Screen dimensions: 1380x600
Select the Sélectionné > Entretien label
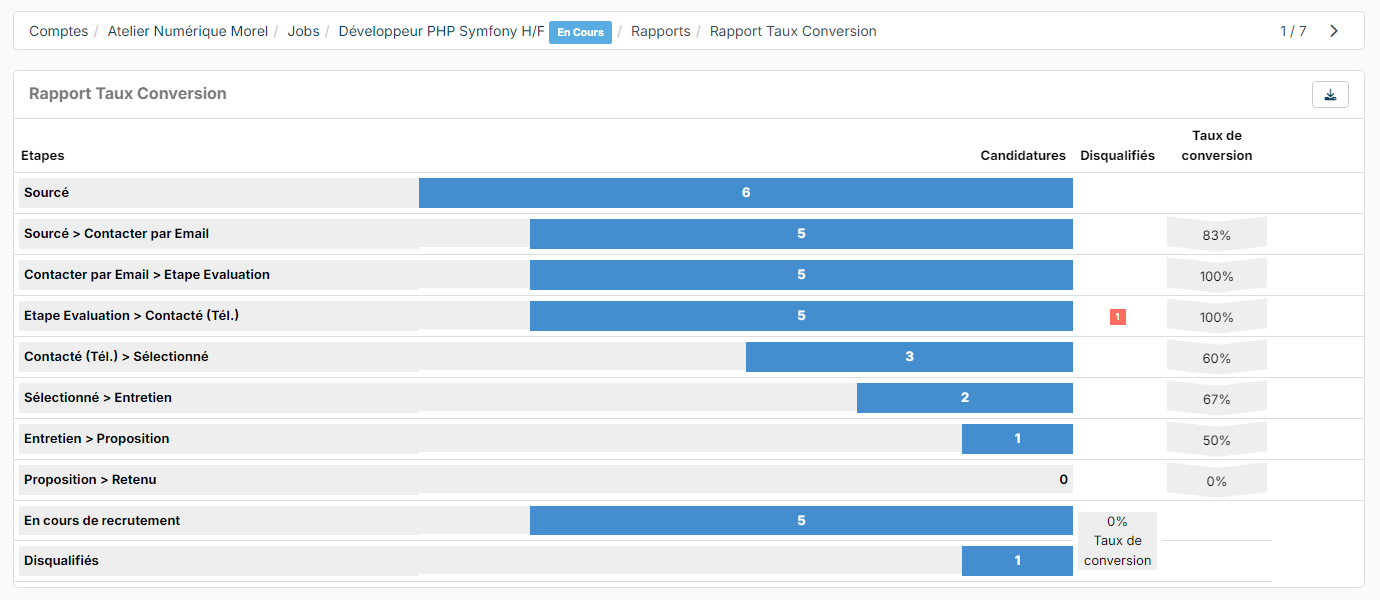(x=98, y=398)
